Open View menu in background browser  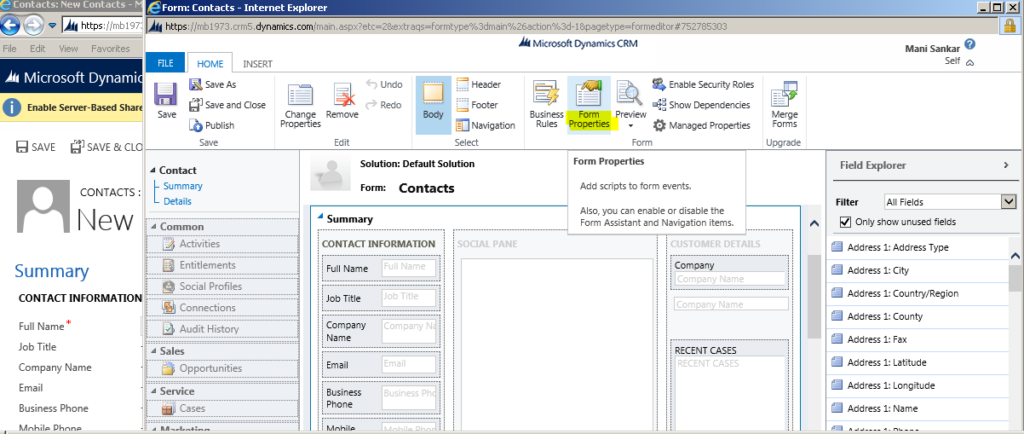[x=68, y=48]
